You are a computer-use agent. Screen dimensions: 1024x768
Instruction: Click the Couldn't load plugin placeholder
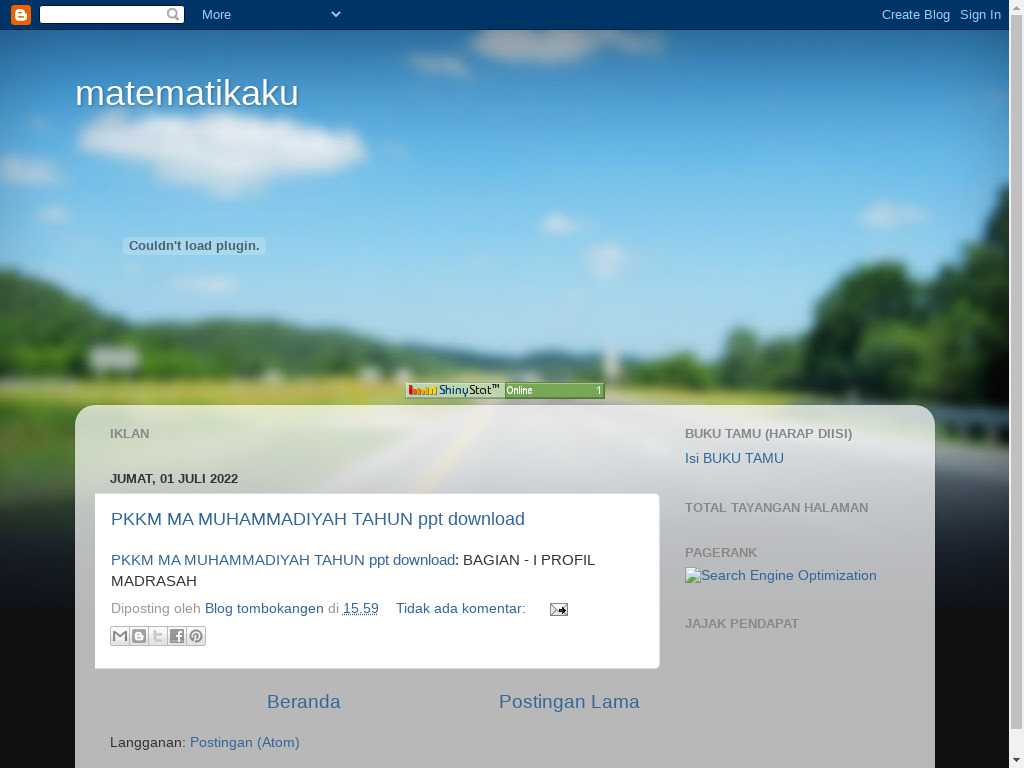[x=194, y=246]
